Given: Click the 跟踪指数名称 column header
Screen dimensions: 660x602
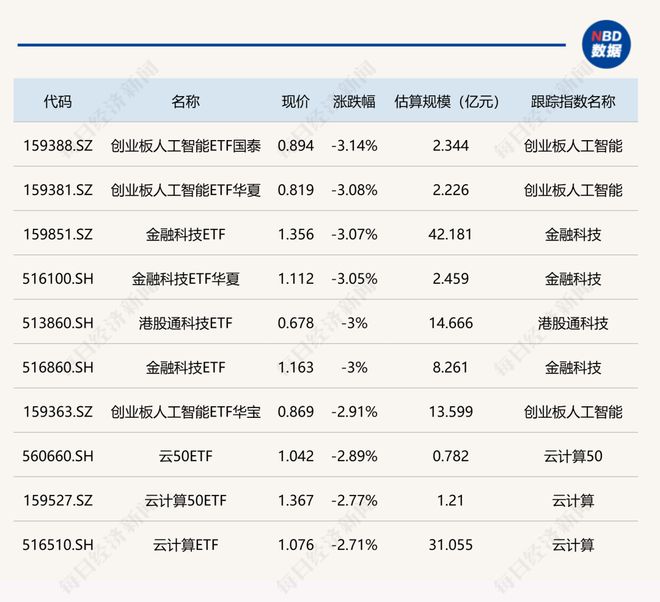Looking at the screenshot, I should click(573, 101).
